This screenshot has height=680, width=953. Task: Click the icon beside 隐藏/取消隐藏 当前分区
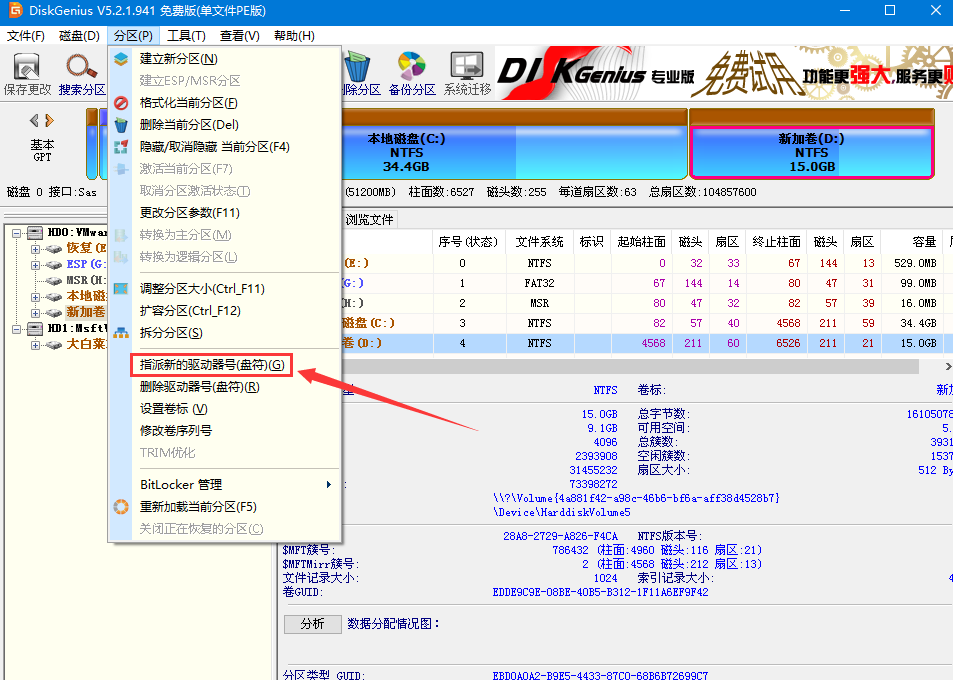121,147
